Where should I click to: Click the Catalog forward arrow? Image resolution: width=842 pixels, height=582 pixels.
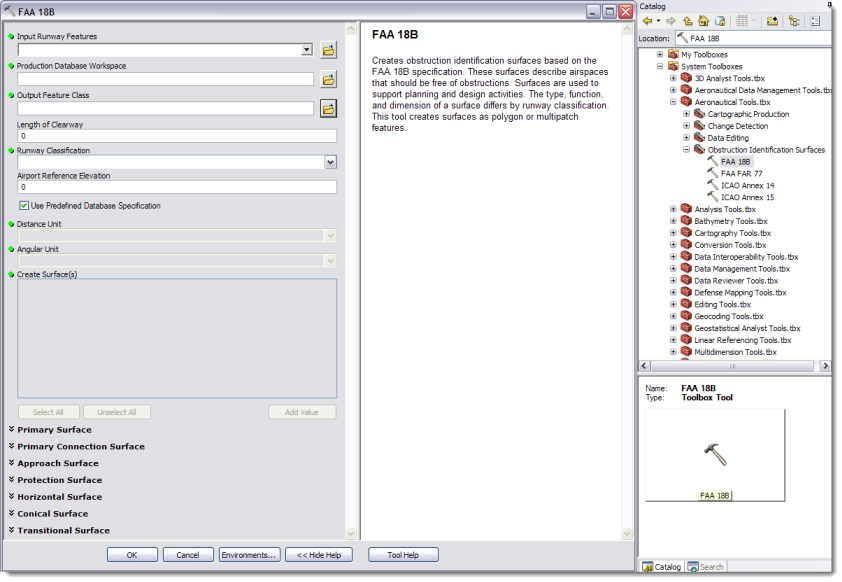point(671,21)
